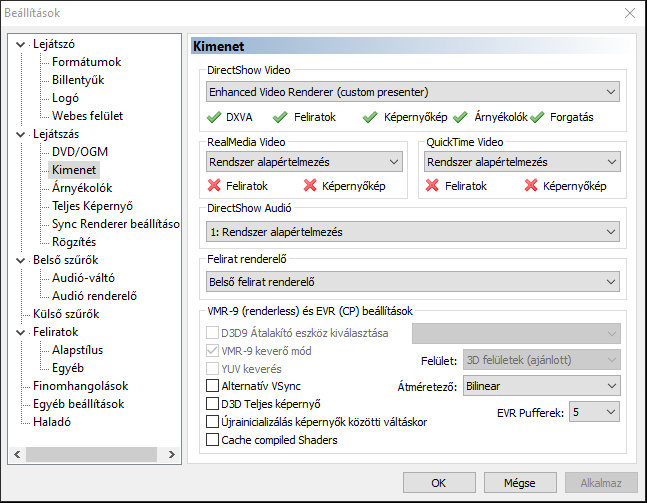The image size is (647, 503).
Task: Confirm settings with the OK button
Action: click(x=439, y=483)
